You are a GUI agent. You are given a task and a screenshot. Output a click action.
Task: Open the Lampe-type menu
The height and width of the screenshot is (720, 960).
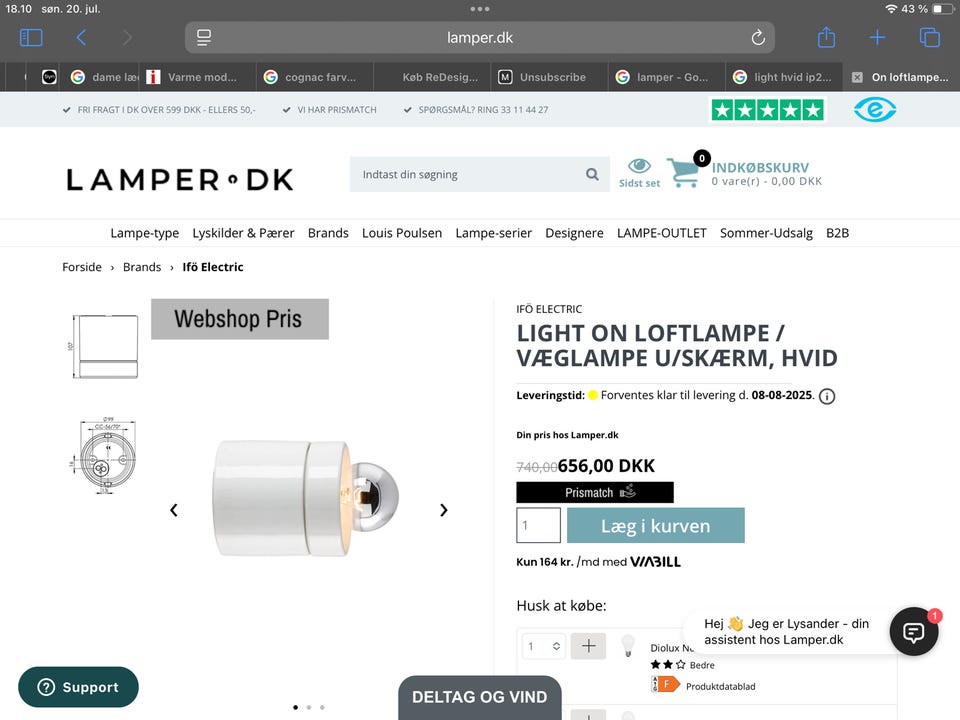pos(144,233)
